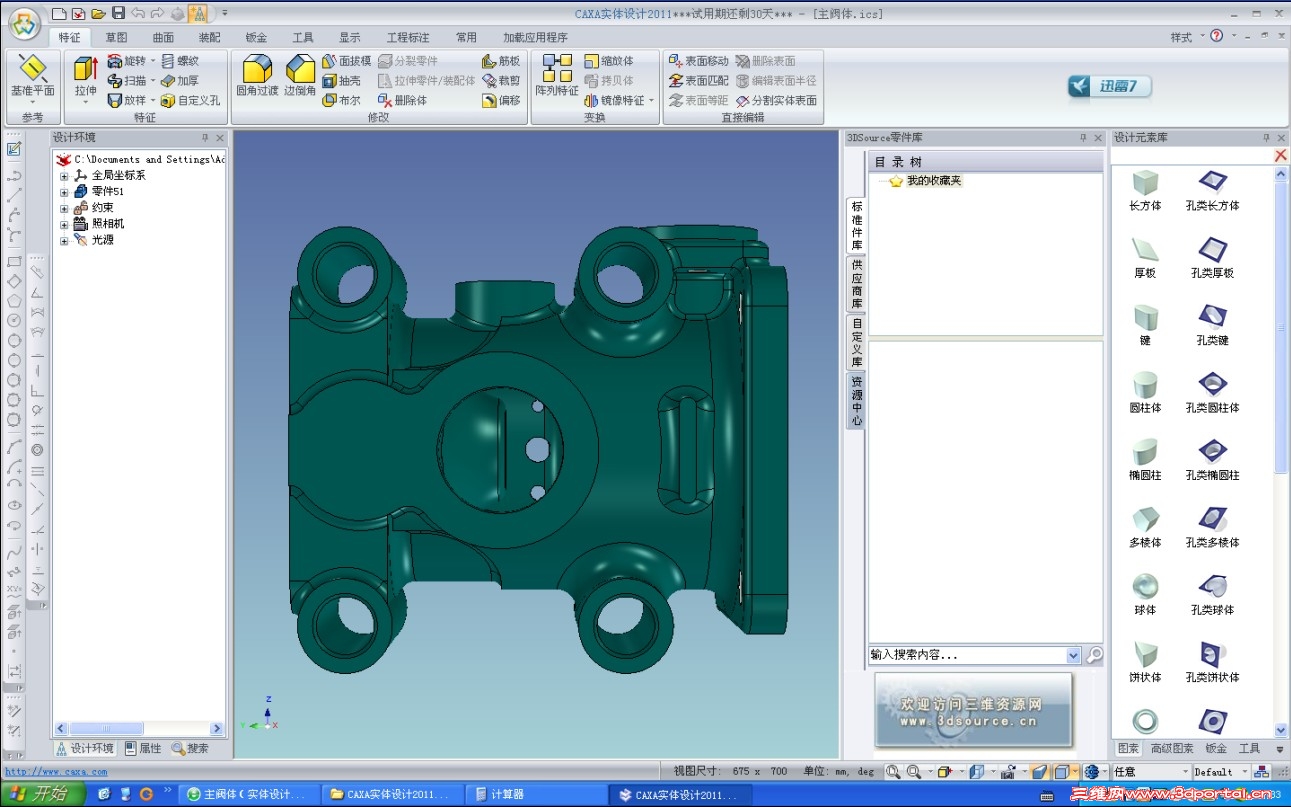Viewport: 1291px width, 807px height.
Task: Expand the 零件51 tree node
Action: (64, 192)
